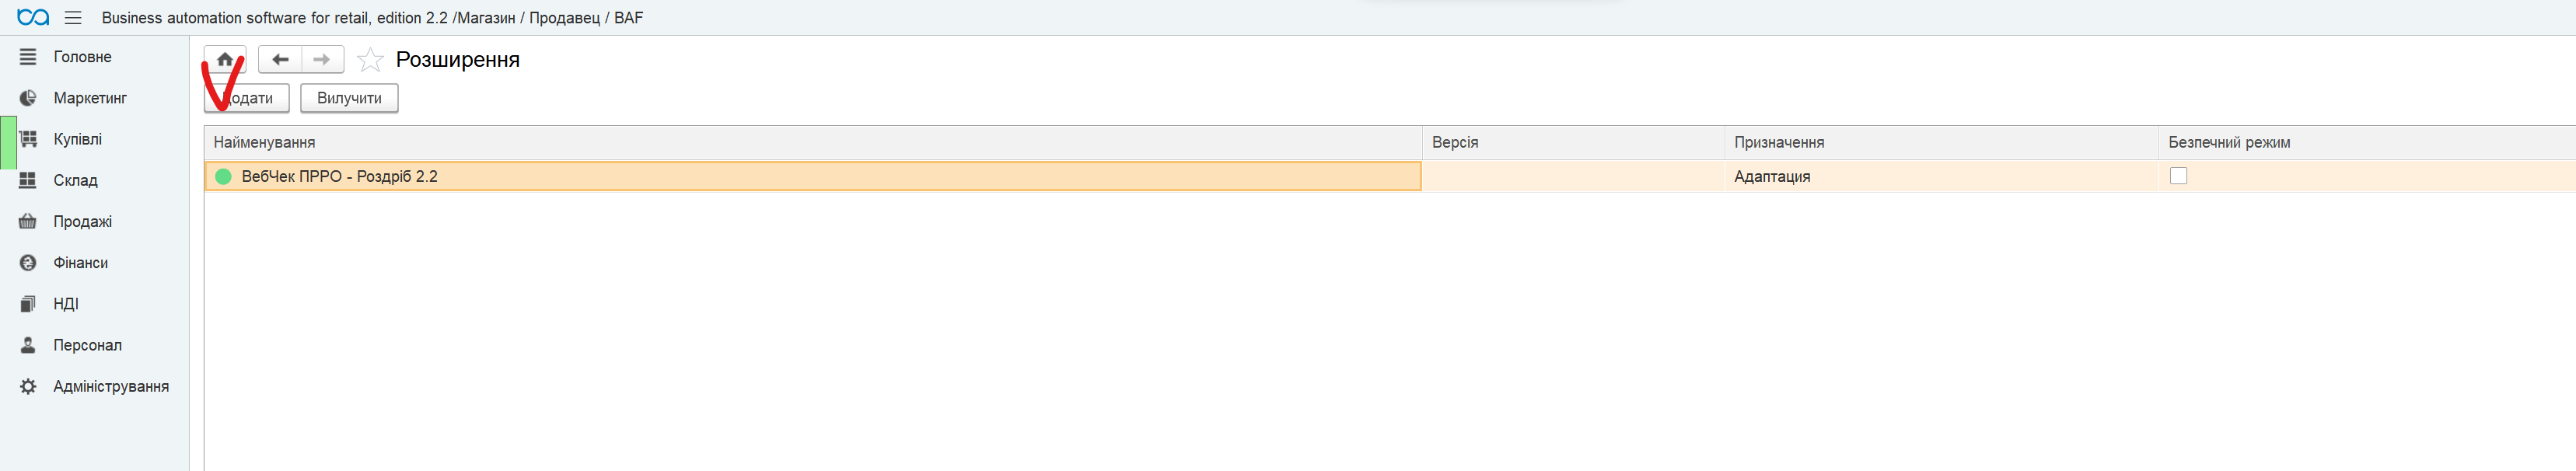
Task: Open the Купівлі section
Action: pos(77,139)
